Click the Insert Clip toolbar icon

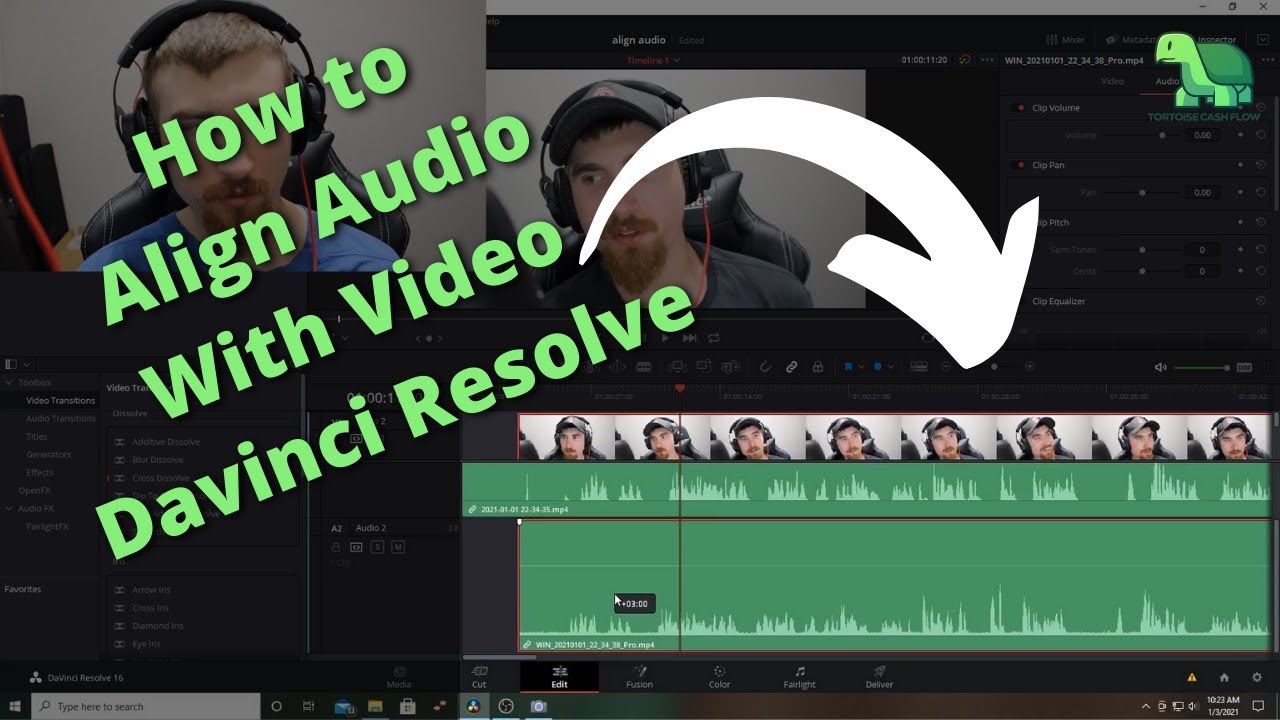pos(678,367)
